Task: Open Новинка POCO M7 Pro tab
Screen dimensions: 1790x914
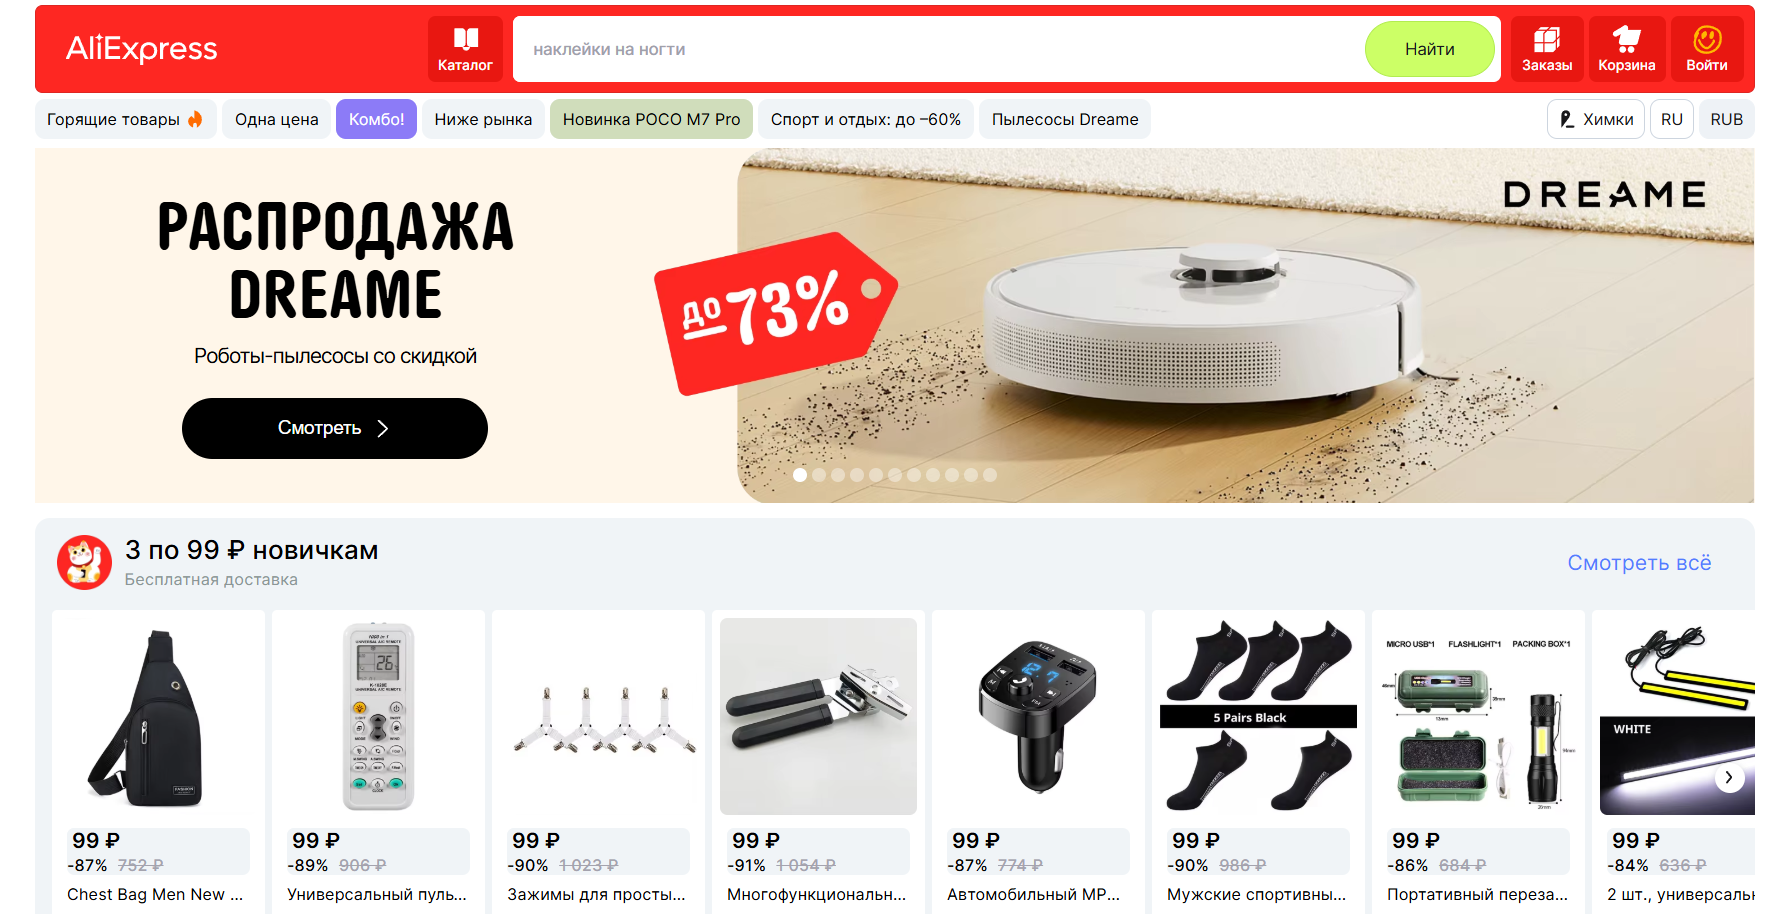Action: point(651,119)
